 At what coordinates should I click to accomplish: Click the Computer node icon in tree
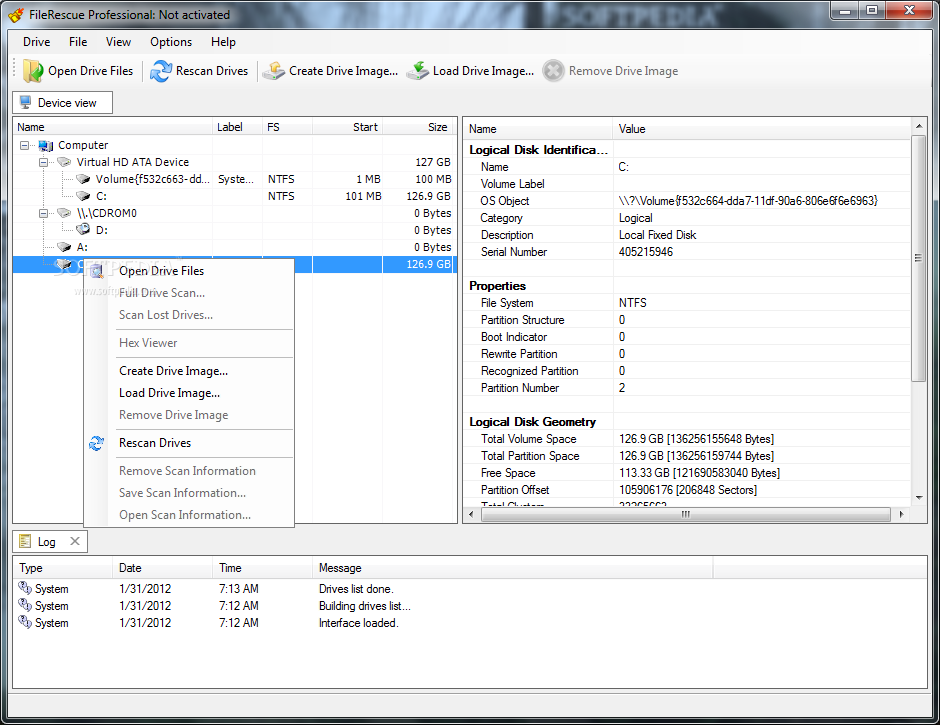46,145
